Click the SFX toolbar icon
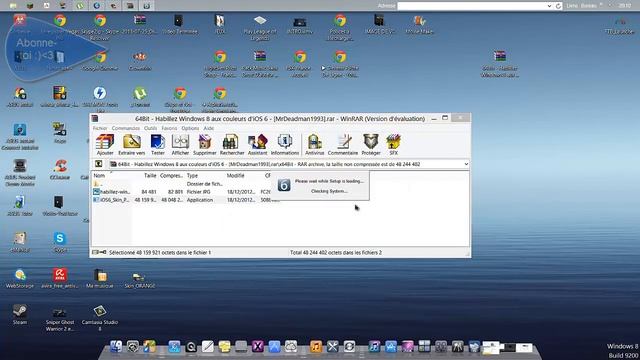 393,145
